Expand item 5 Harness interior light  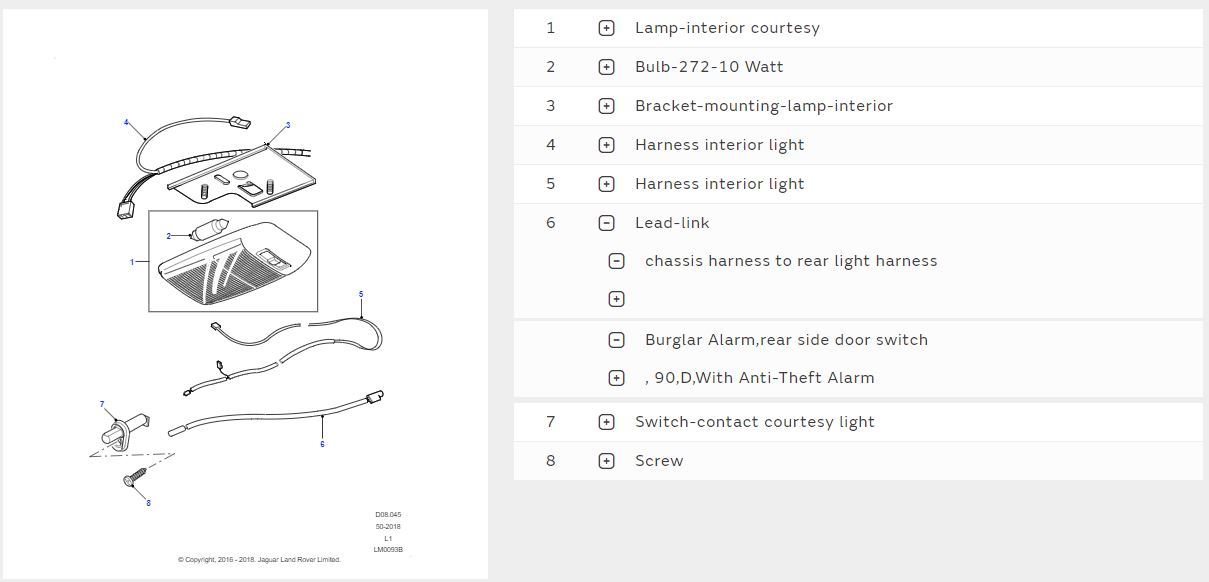point(606,184)
